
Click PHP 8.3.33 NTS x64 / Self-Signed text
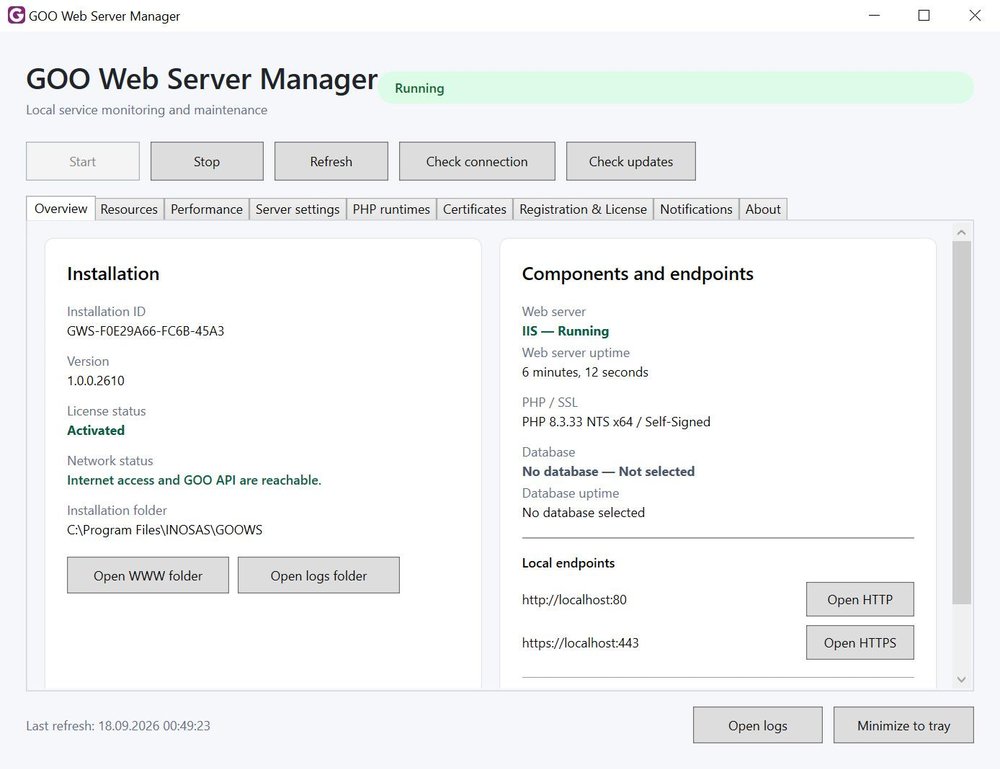click(x=616, y=421)
